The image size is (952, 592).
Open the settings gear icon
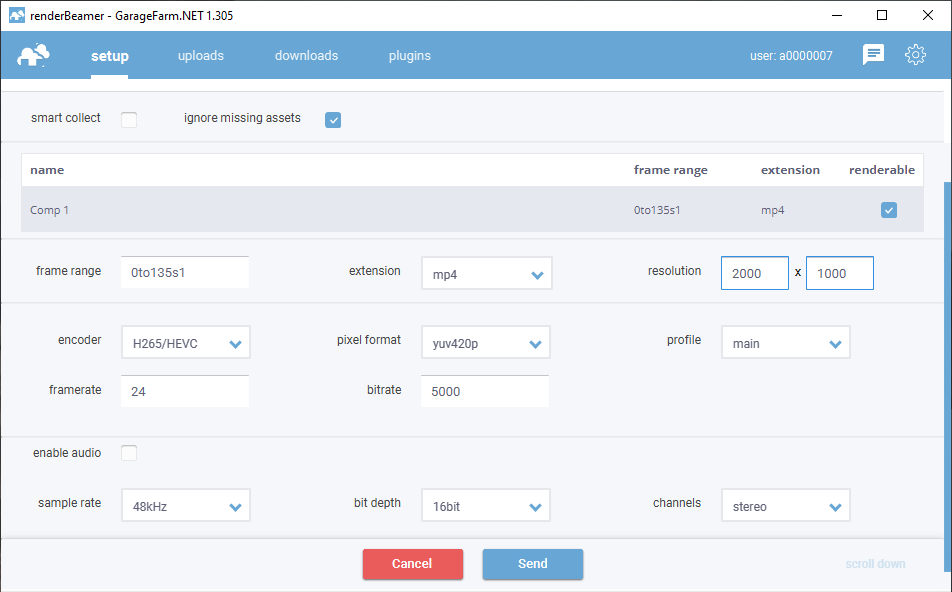[915, 55]
